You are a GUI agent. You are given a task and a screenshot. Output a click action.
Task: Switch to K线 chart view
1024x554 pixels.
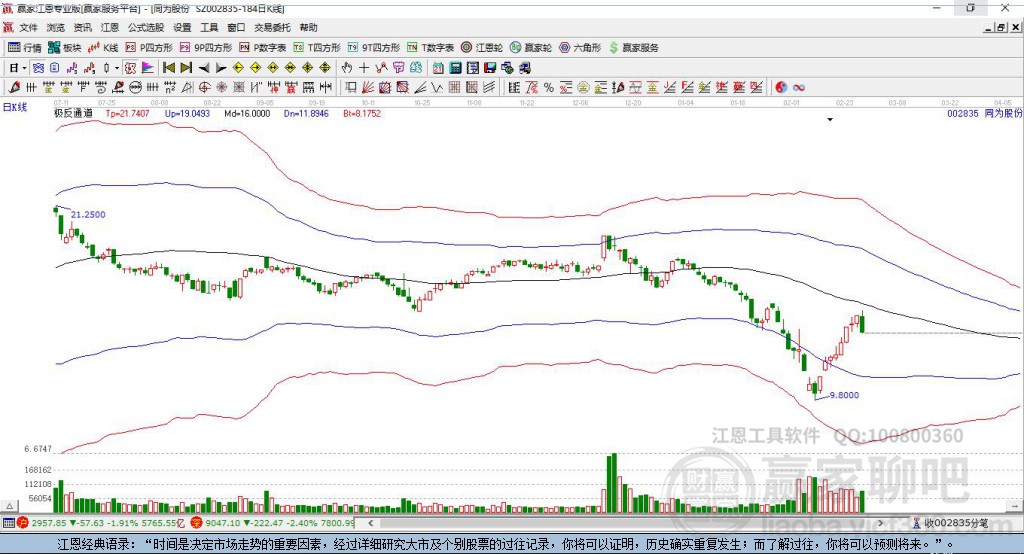pos(103,48)
